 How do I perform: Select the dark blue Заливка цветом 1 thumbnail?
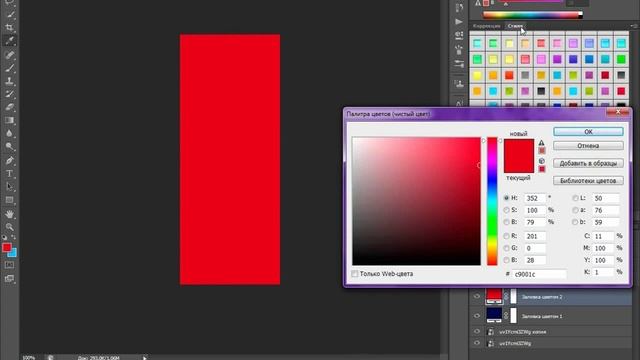click(494, 315)
